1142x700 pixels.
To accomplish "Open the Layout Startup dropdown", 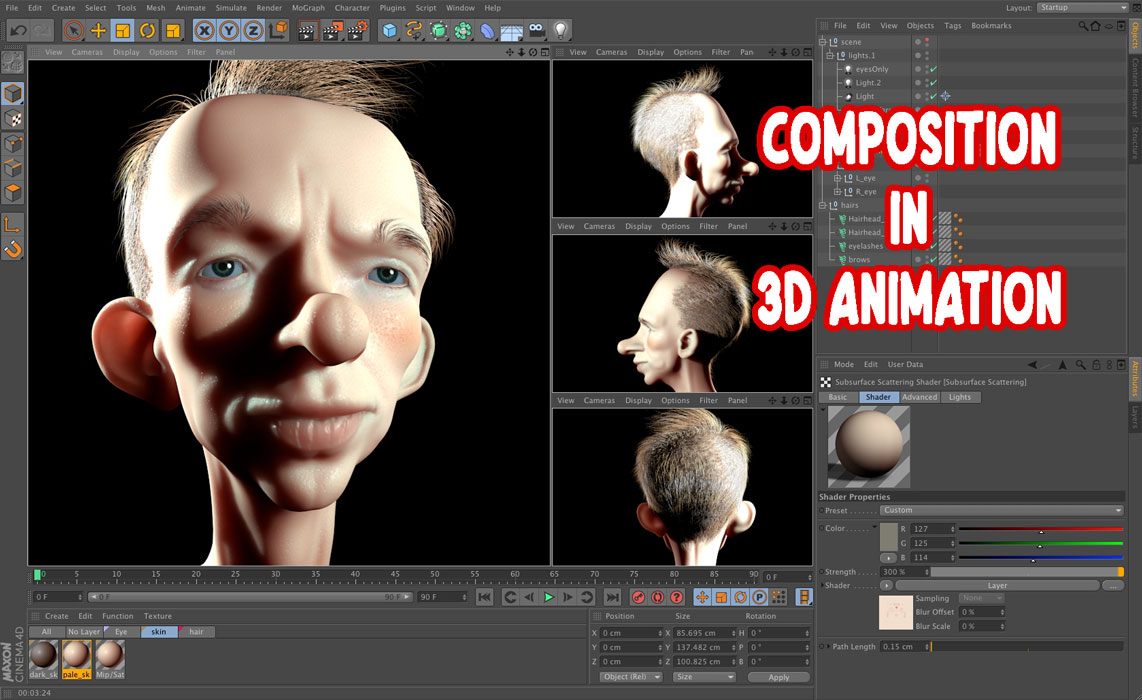I will (x=1082, y=7).
